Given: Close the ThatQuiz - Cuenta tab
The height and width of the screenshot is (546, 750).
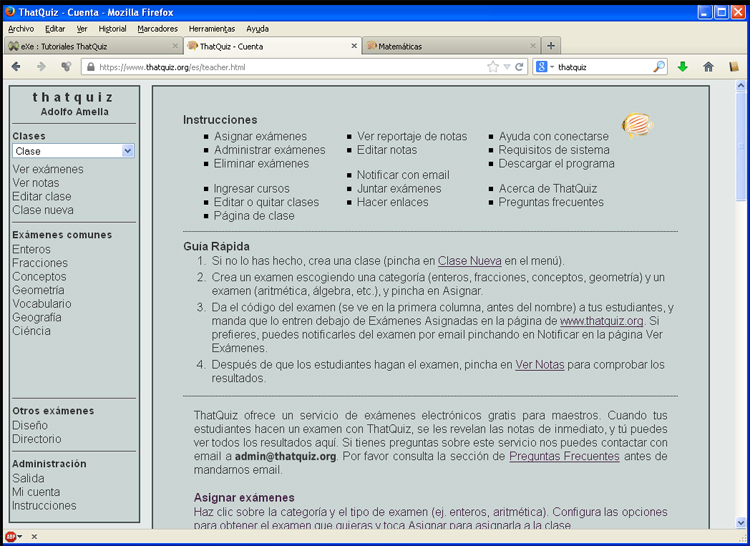Looking at the screenshot, I should (354, 46).
